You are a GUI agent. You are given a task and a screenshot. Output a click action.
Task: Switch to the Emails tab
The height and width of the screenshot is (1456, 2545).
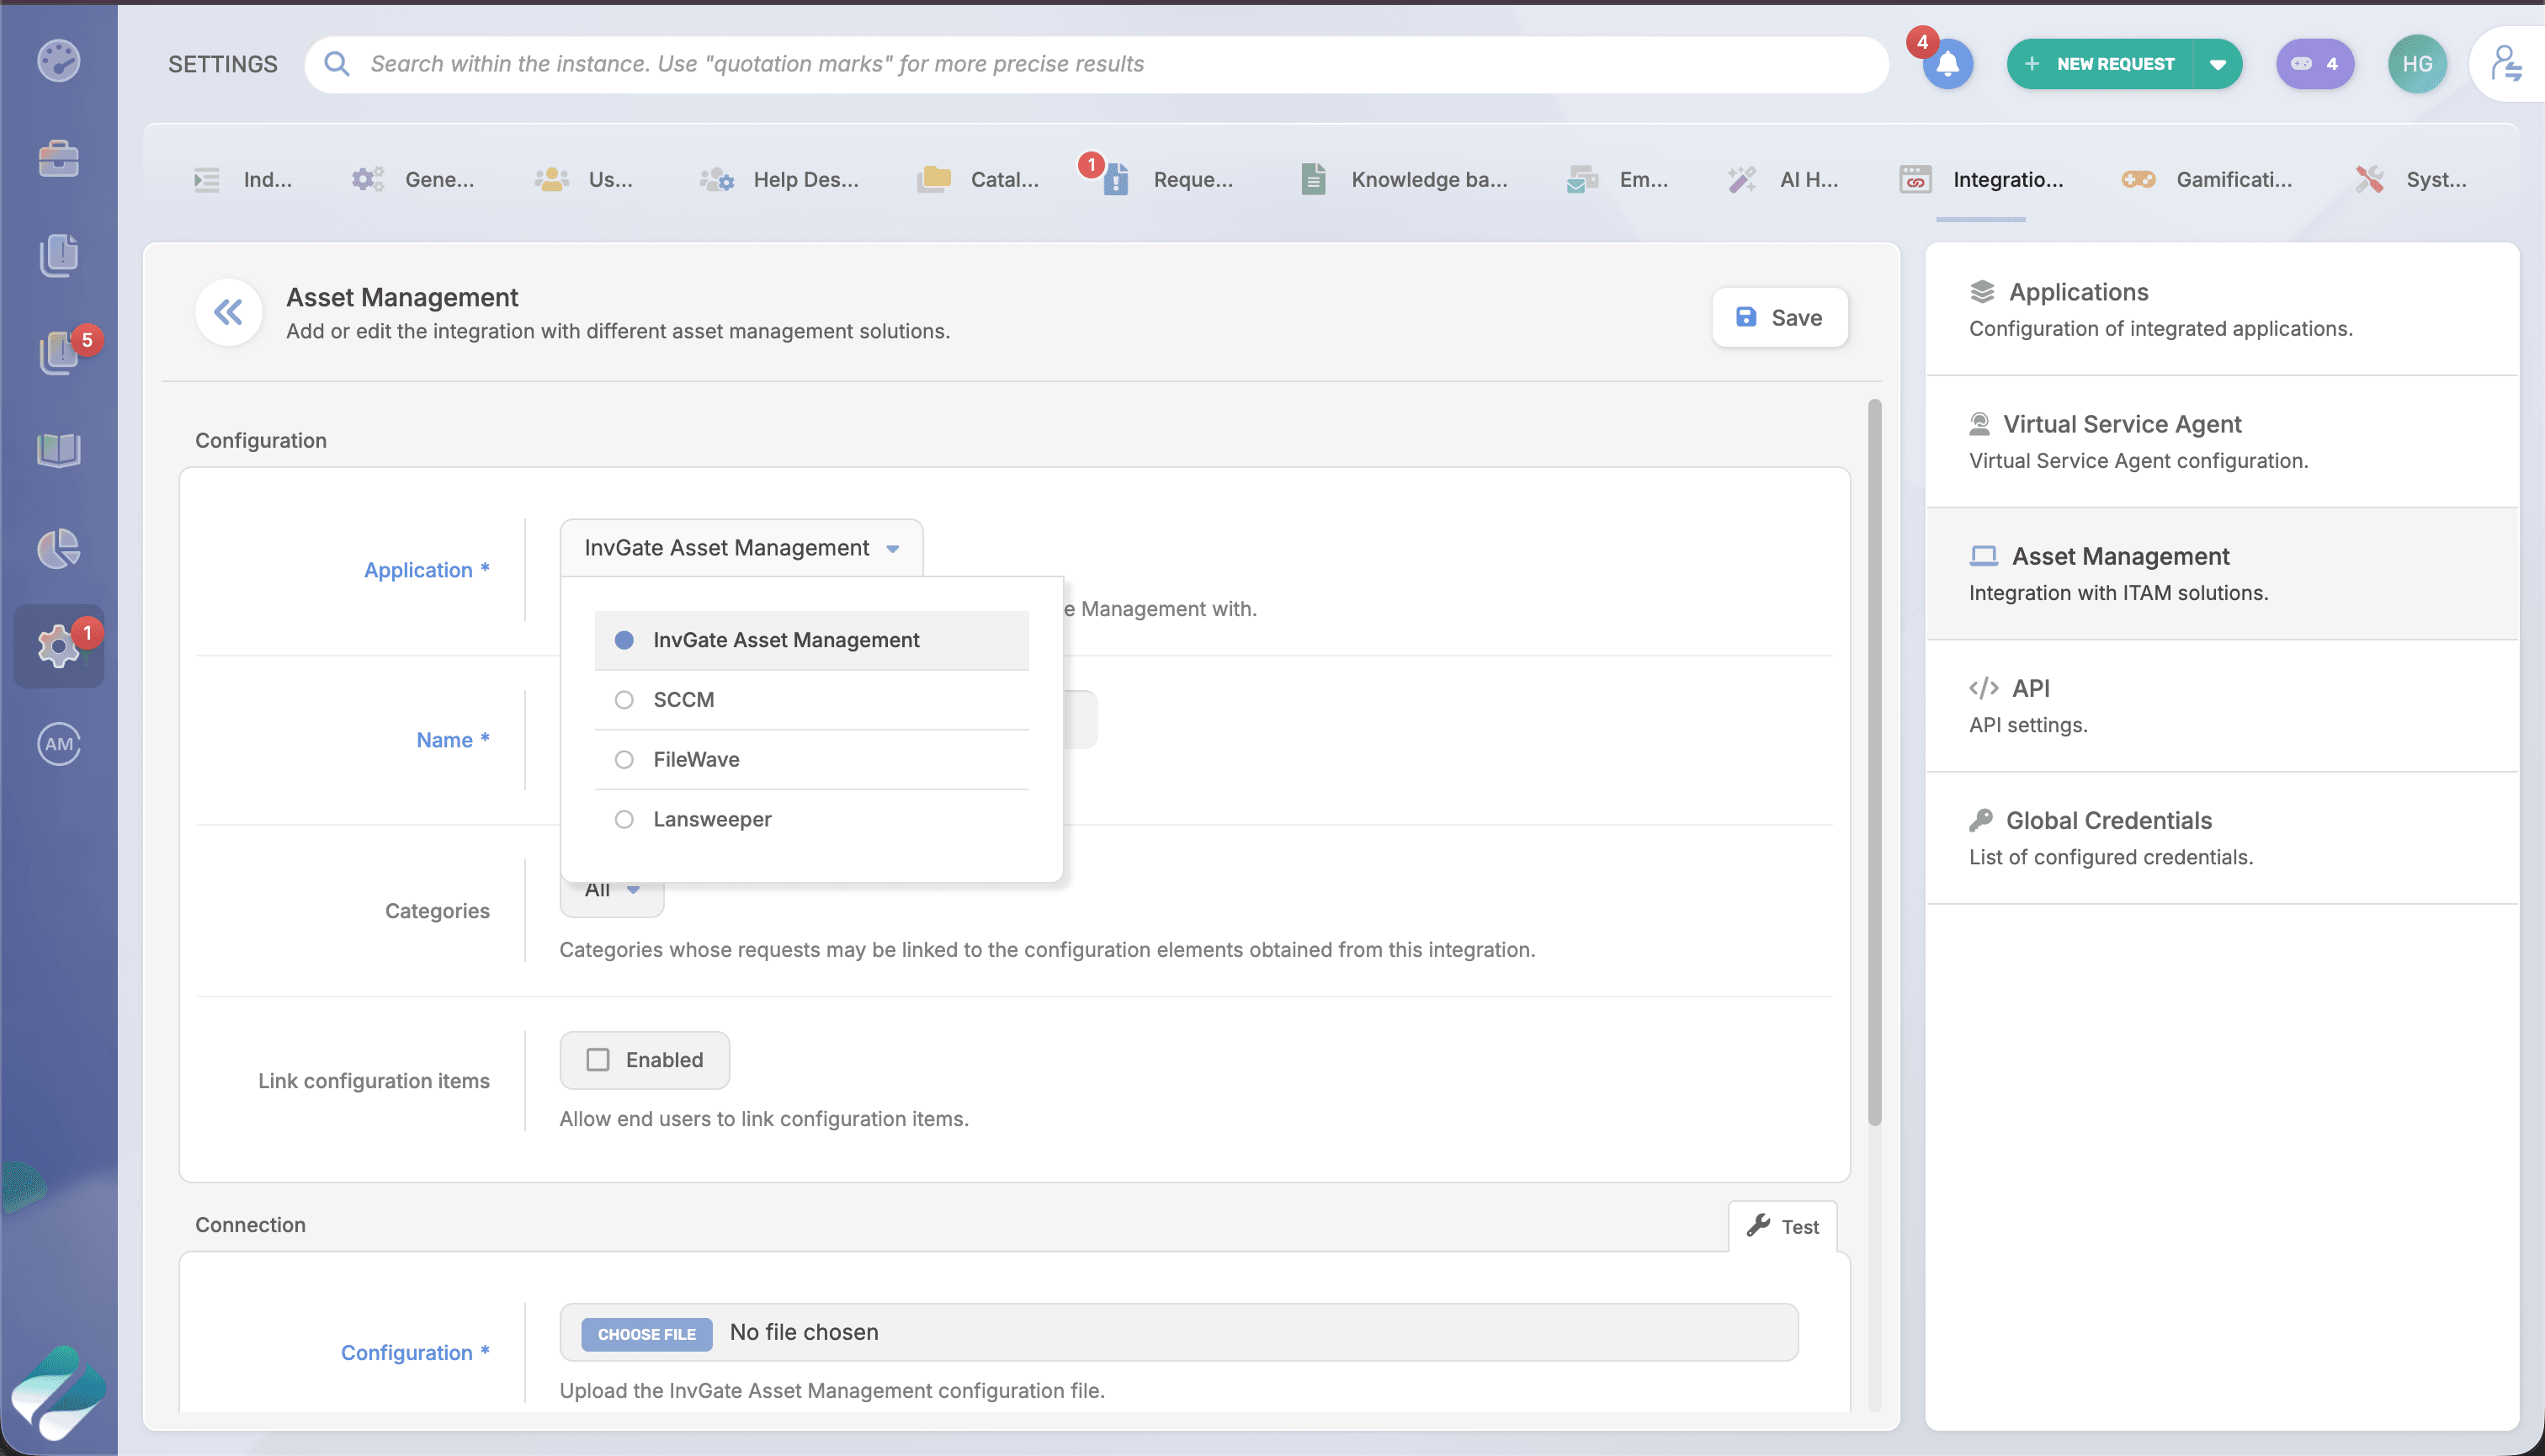point(1617,179)
